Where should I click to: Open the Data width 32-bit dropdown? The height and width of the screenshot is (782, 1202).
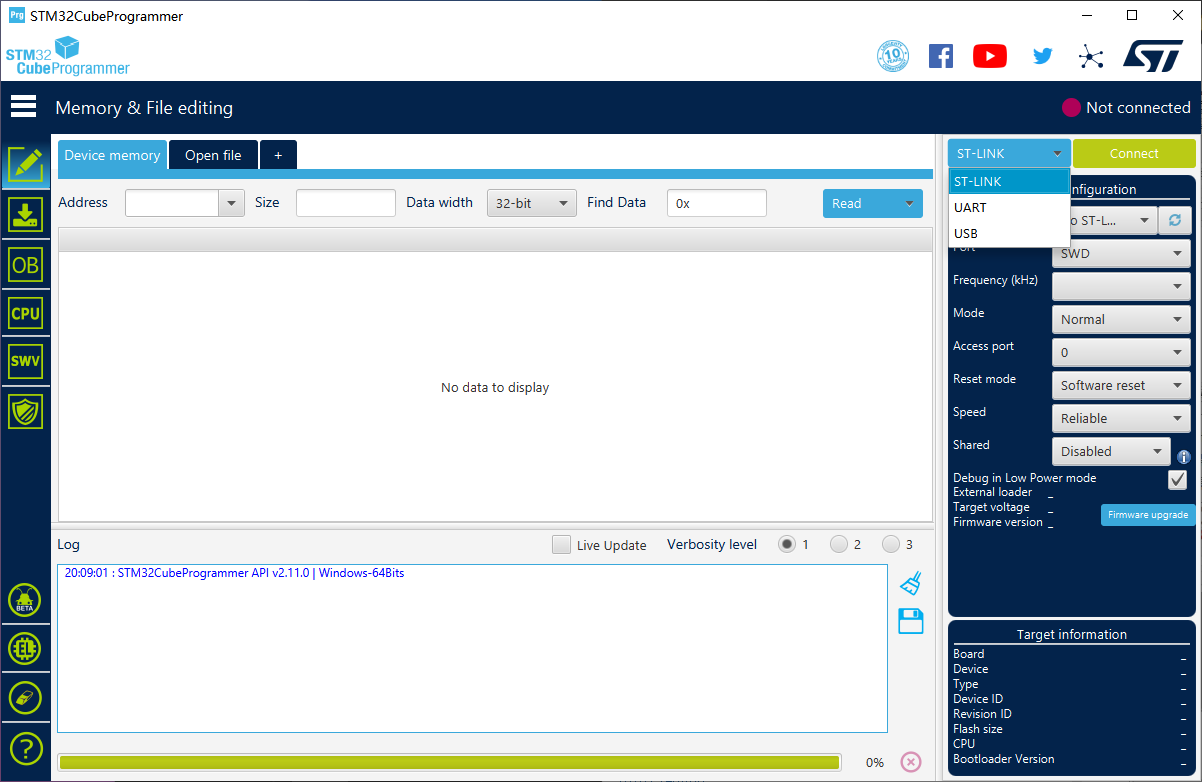[x=532, y=203]
